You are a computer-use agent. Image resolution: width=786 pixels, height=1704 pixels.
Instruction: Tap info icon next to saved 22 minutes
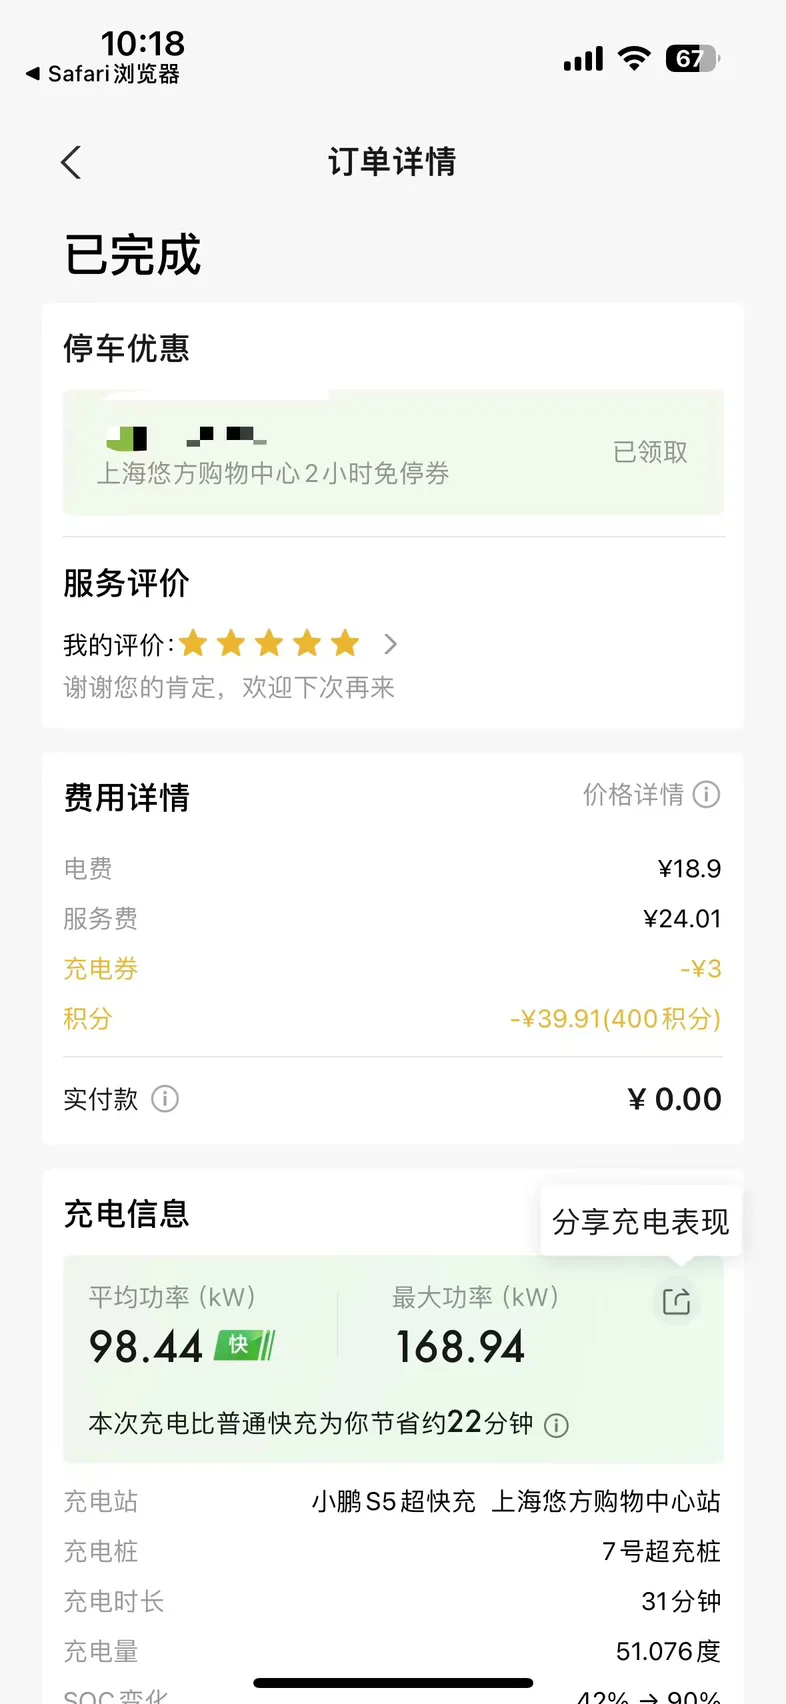(x=556, y=1425)
